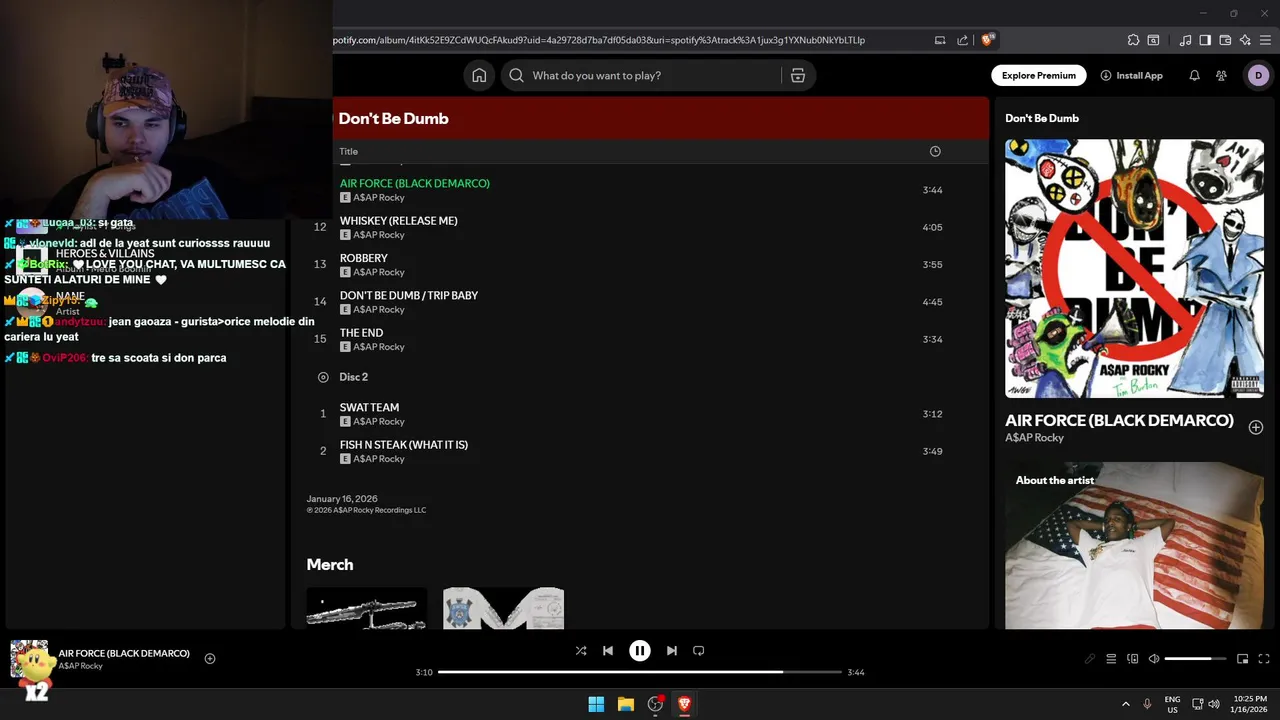Open the clock showing 10:25 PM

(x=1249, y=704)
